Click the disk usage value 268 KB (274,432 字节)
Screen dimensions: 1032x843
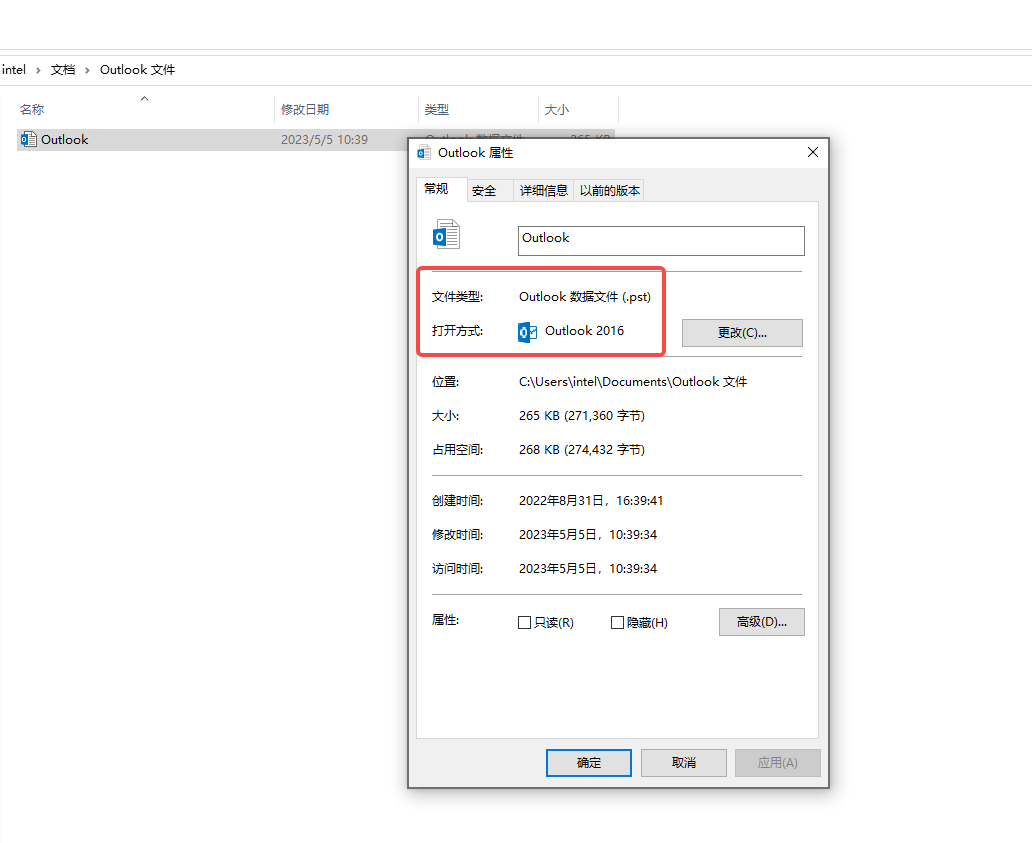pos(582,449)
